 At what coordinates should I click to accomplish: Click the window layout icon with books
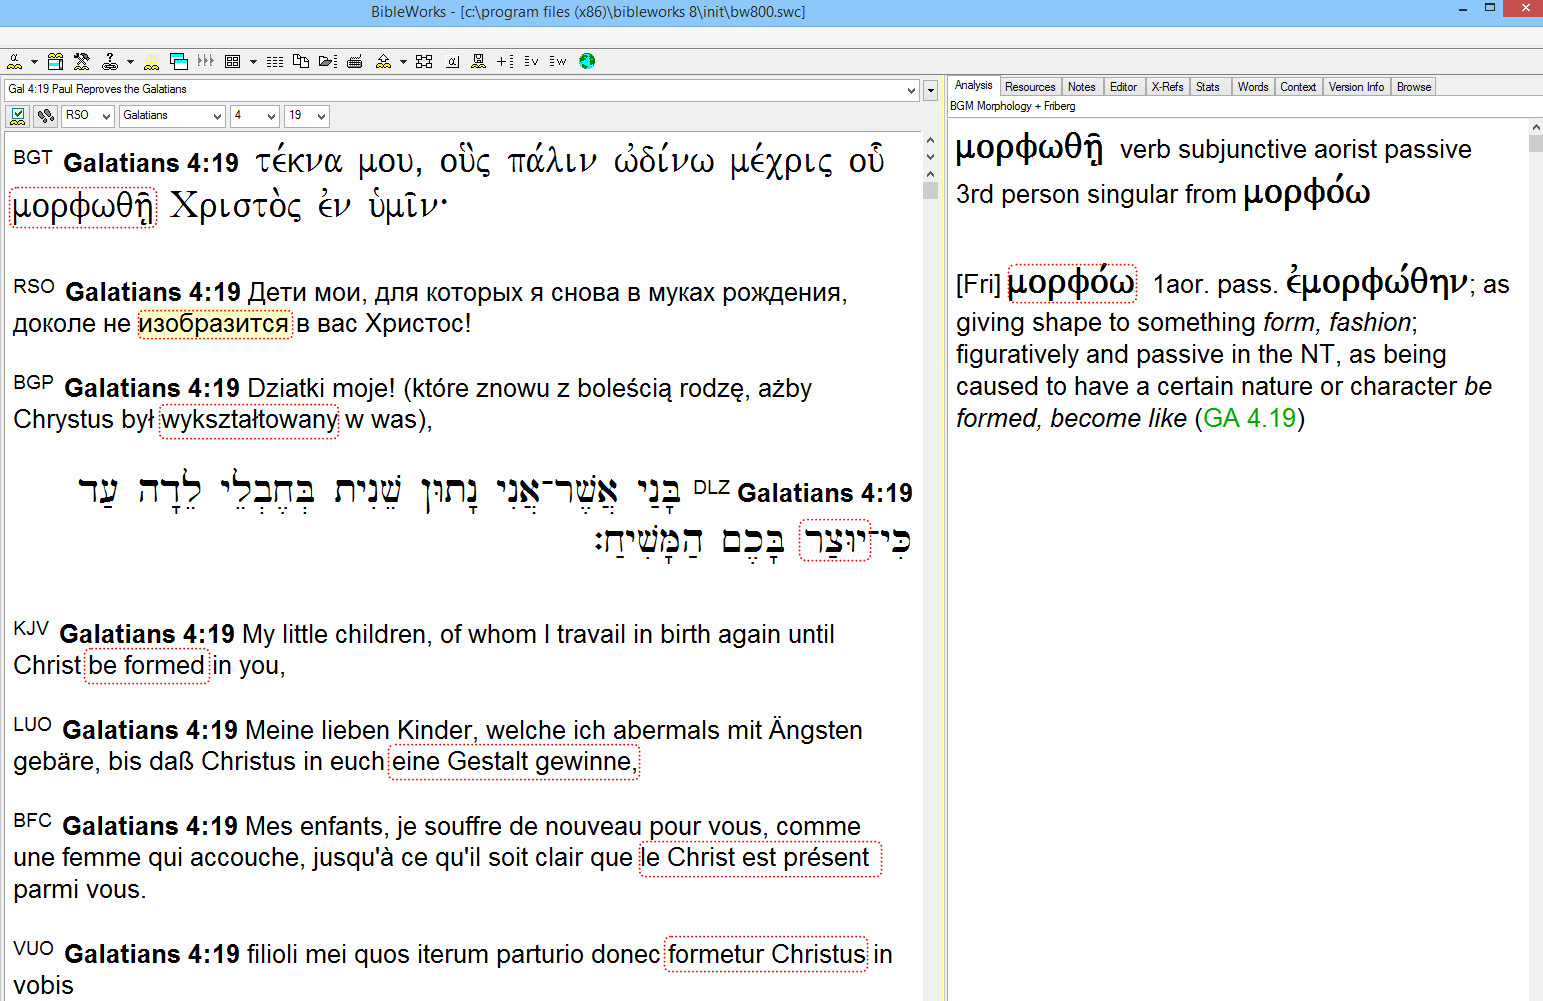(55, 61)
